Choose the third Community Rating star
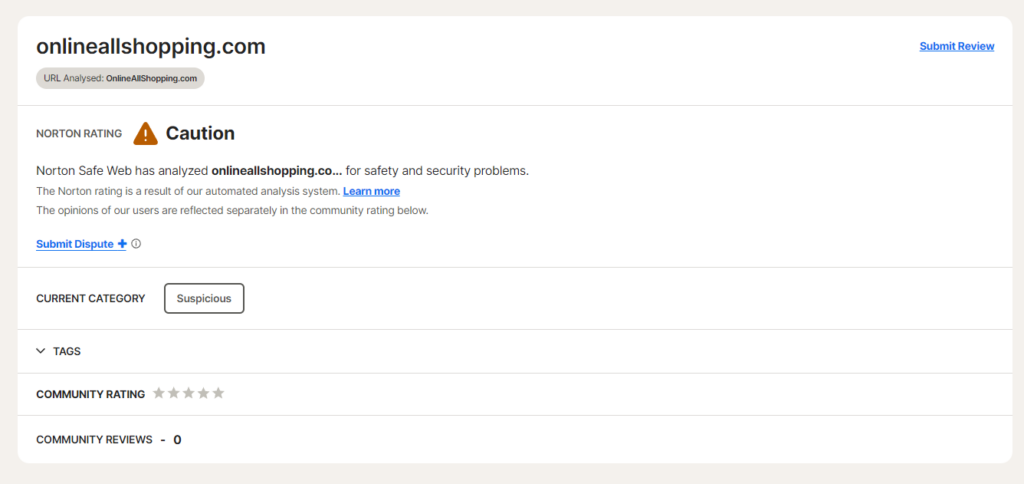The image size is (1024, 484). [188, 393]
